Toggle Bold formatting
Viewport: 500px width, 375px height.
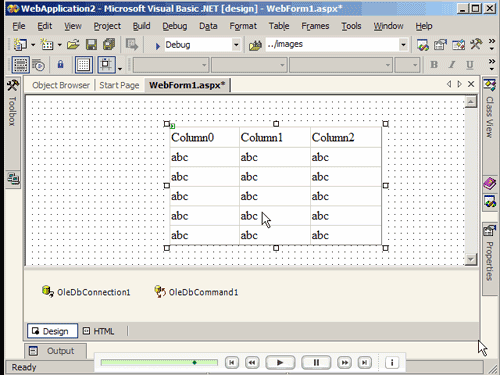coord(434,65)
